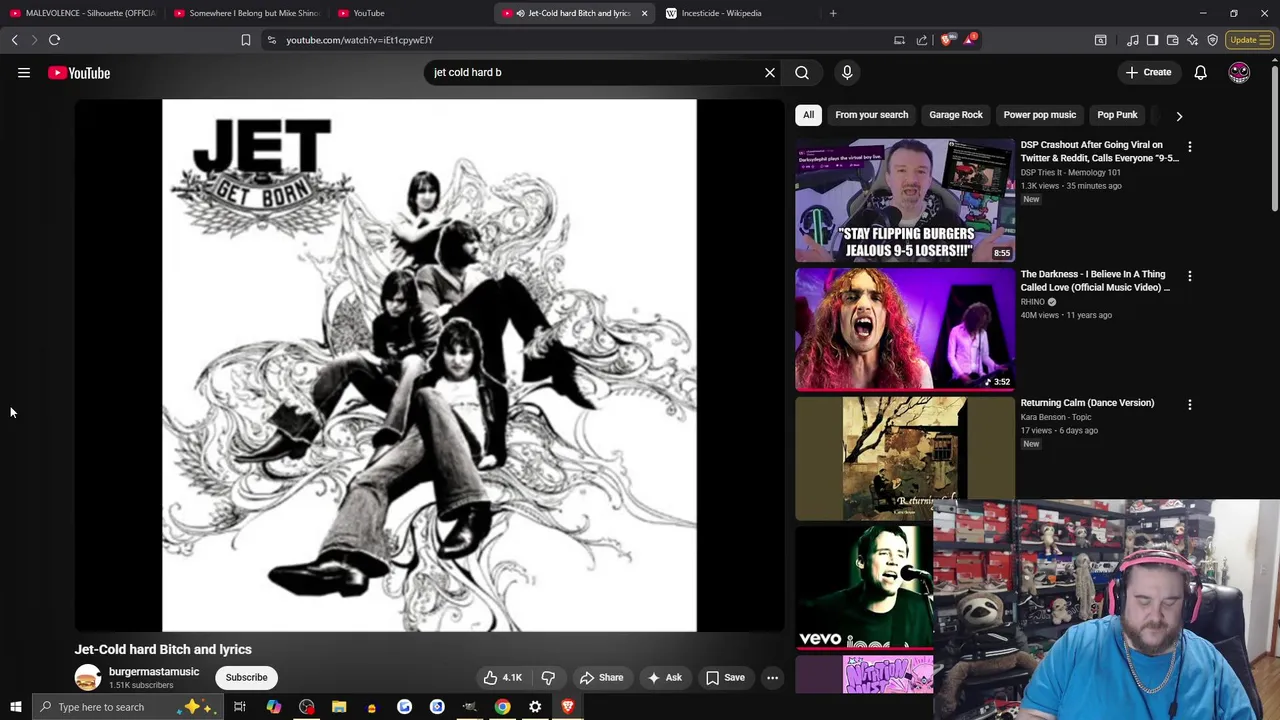Save video to a playlist
1280x720 pixels.
[725, 677]
